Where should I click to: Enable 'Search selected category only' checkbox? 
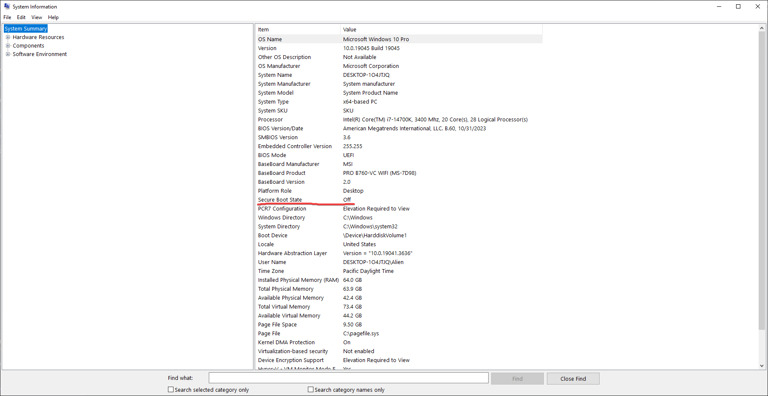171,390
